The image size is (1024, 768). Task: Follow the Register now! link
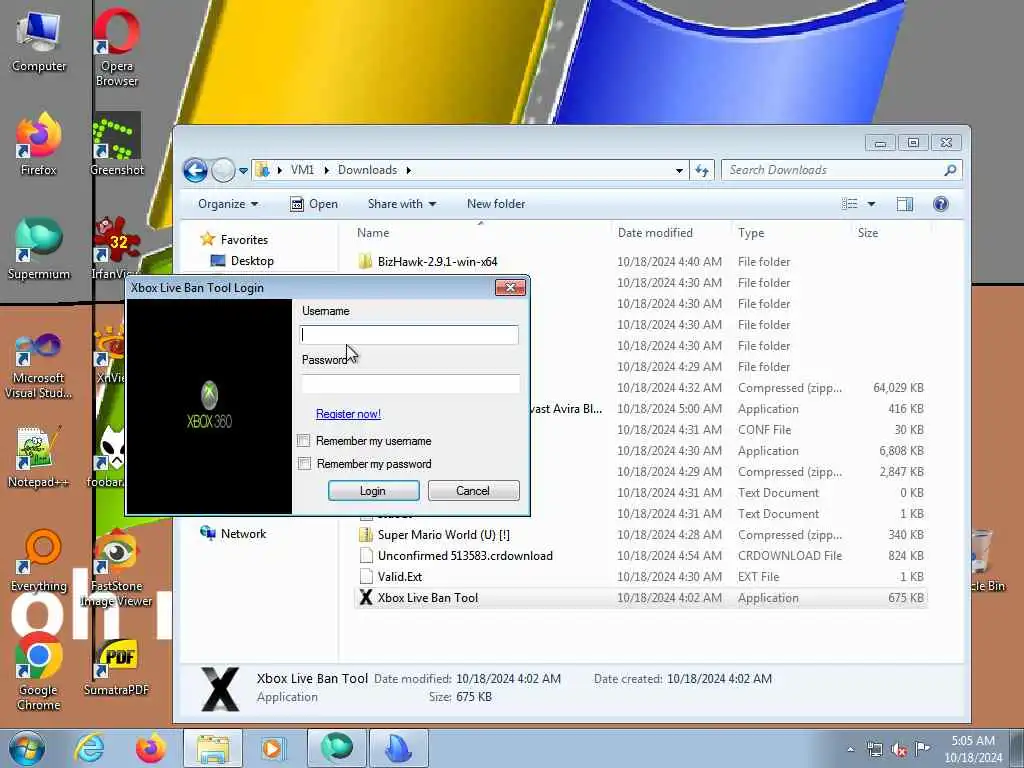tap(348, 414)
